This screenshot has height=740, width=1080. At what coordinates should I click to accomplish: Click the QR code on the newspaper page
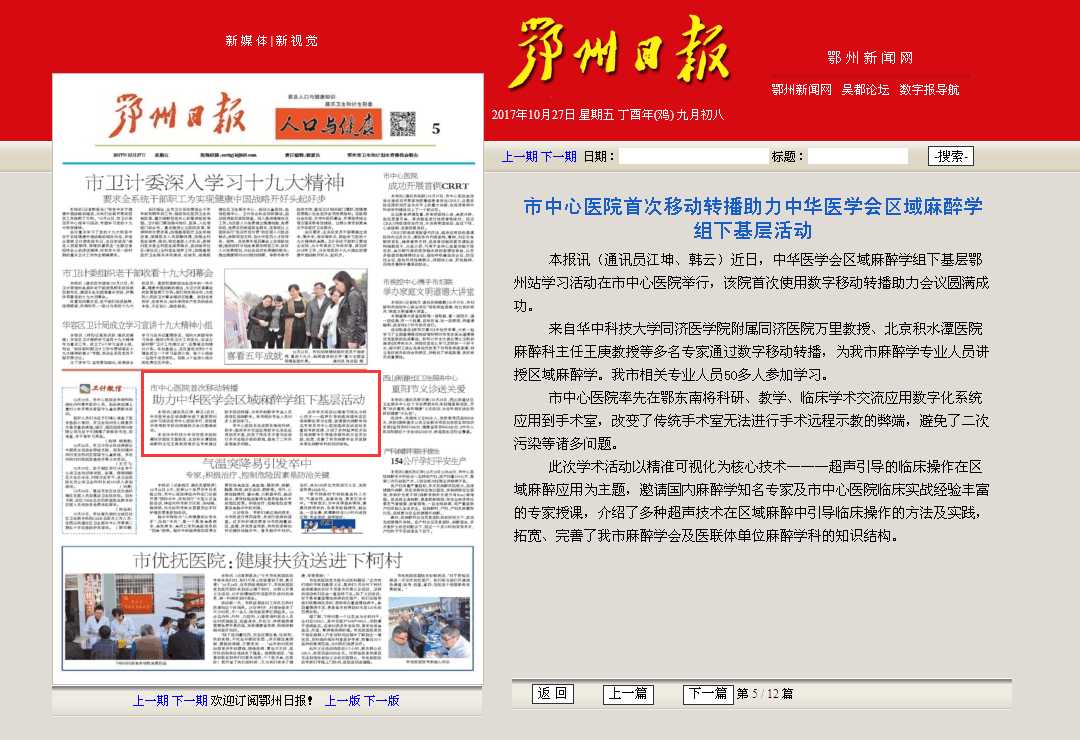point(403,124)
